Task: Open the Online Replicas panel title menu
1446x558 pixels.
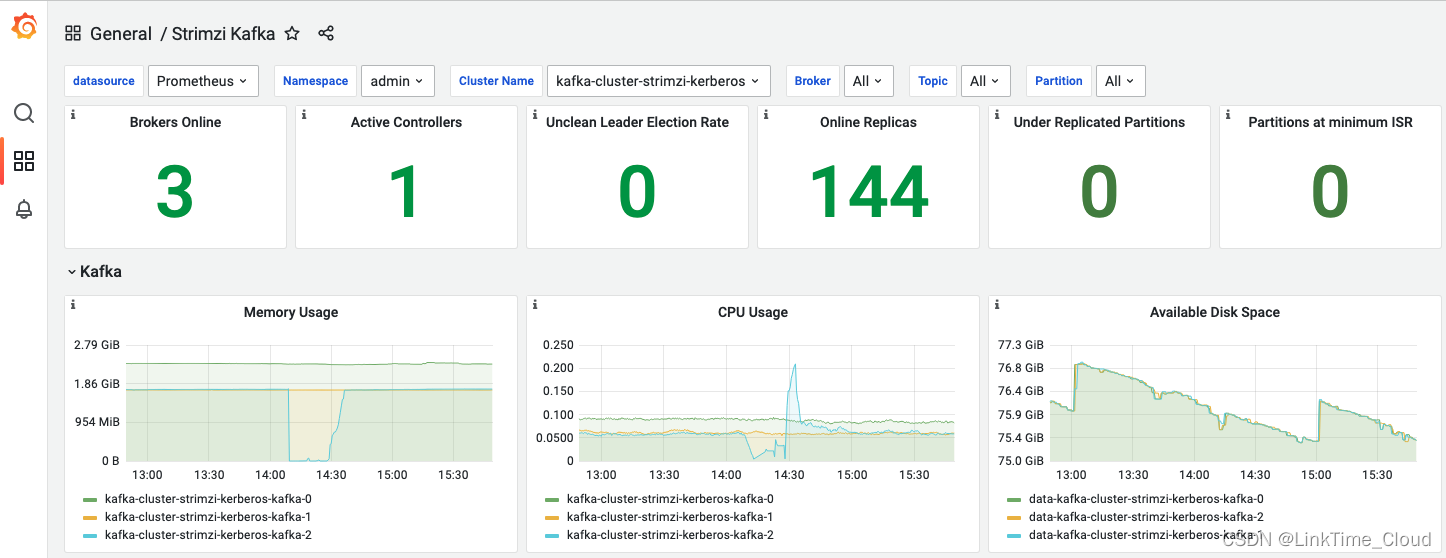Action: [x=868, y=122]
